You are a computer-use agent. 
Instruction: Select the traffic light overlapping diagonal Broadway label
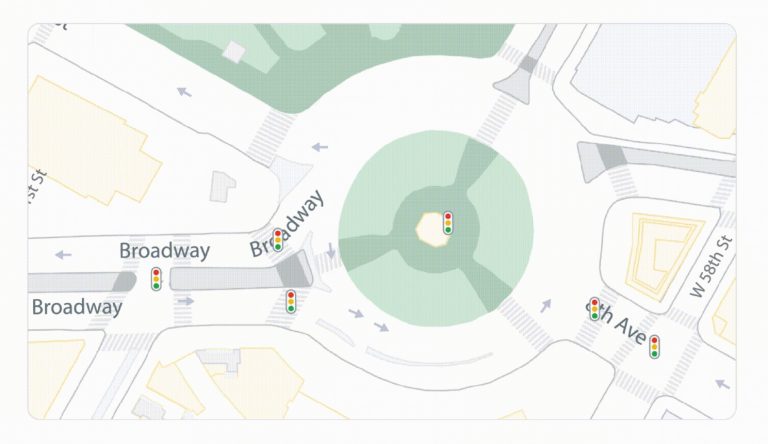click(278, 240)
